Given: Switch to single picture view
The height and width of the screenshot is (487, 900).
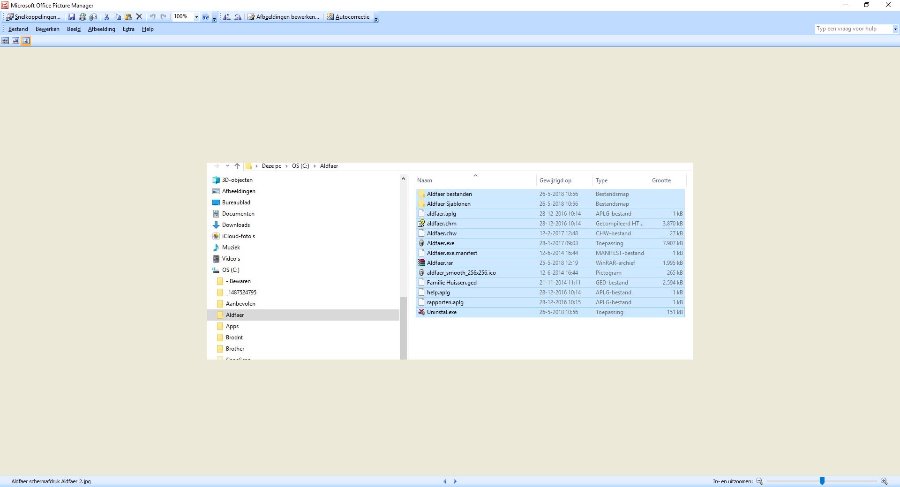Looking at the screenshot, I should click(x=25, y=41).
